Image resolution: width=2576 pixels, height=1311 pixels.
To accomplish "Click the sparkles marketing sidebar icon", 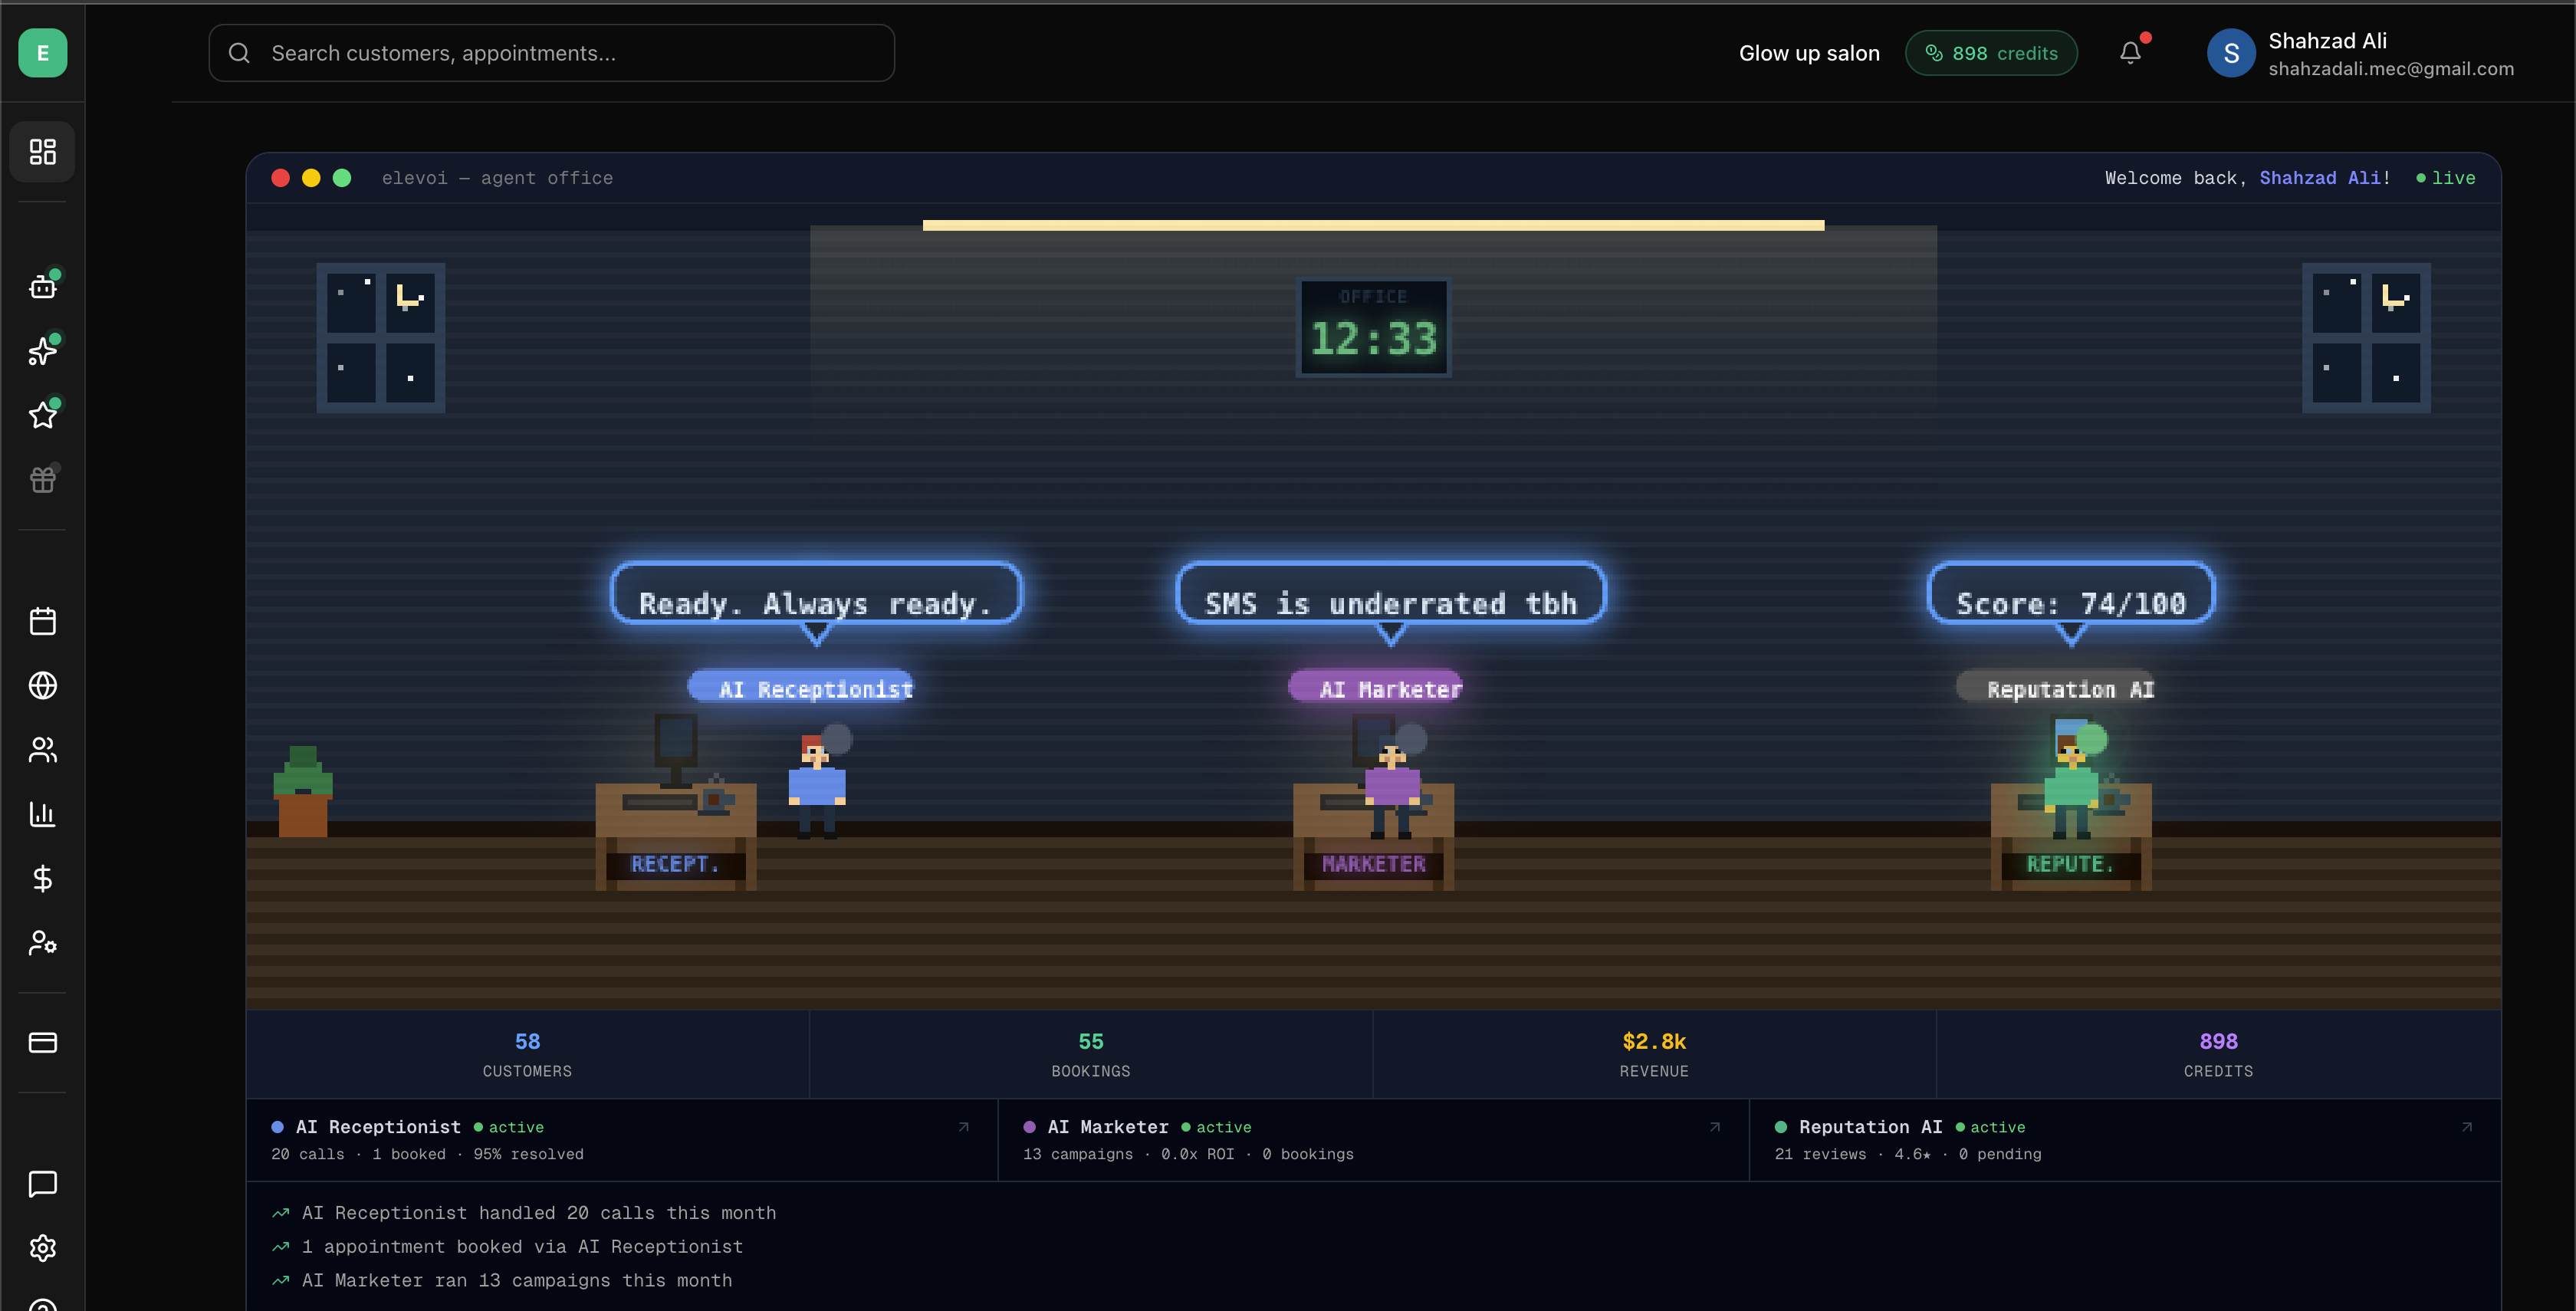I will pyautogui.click(x=42, y=351).
